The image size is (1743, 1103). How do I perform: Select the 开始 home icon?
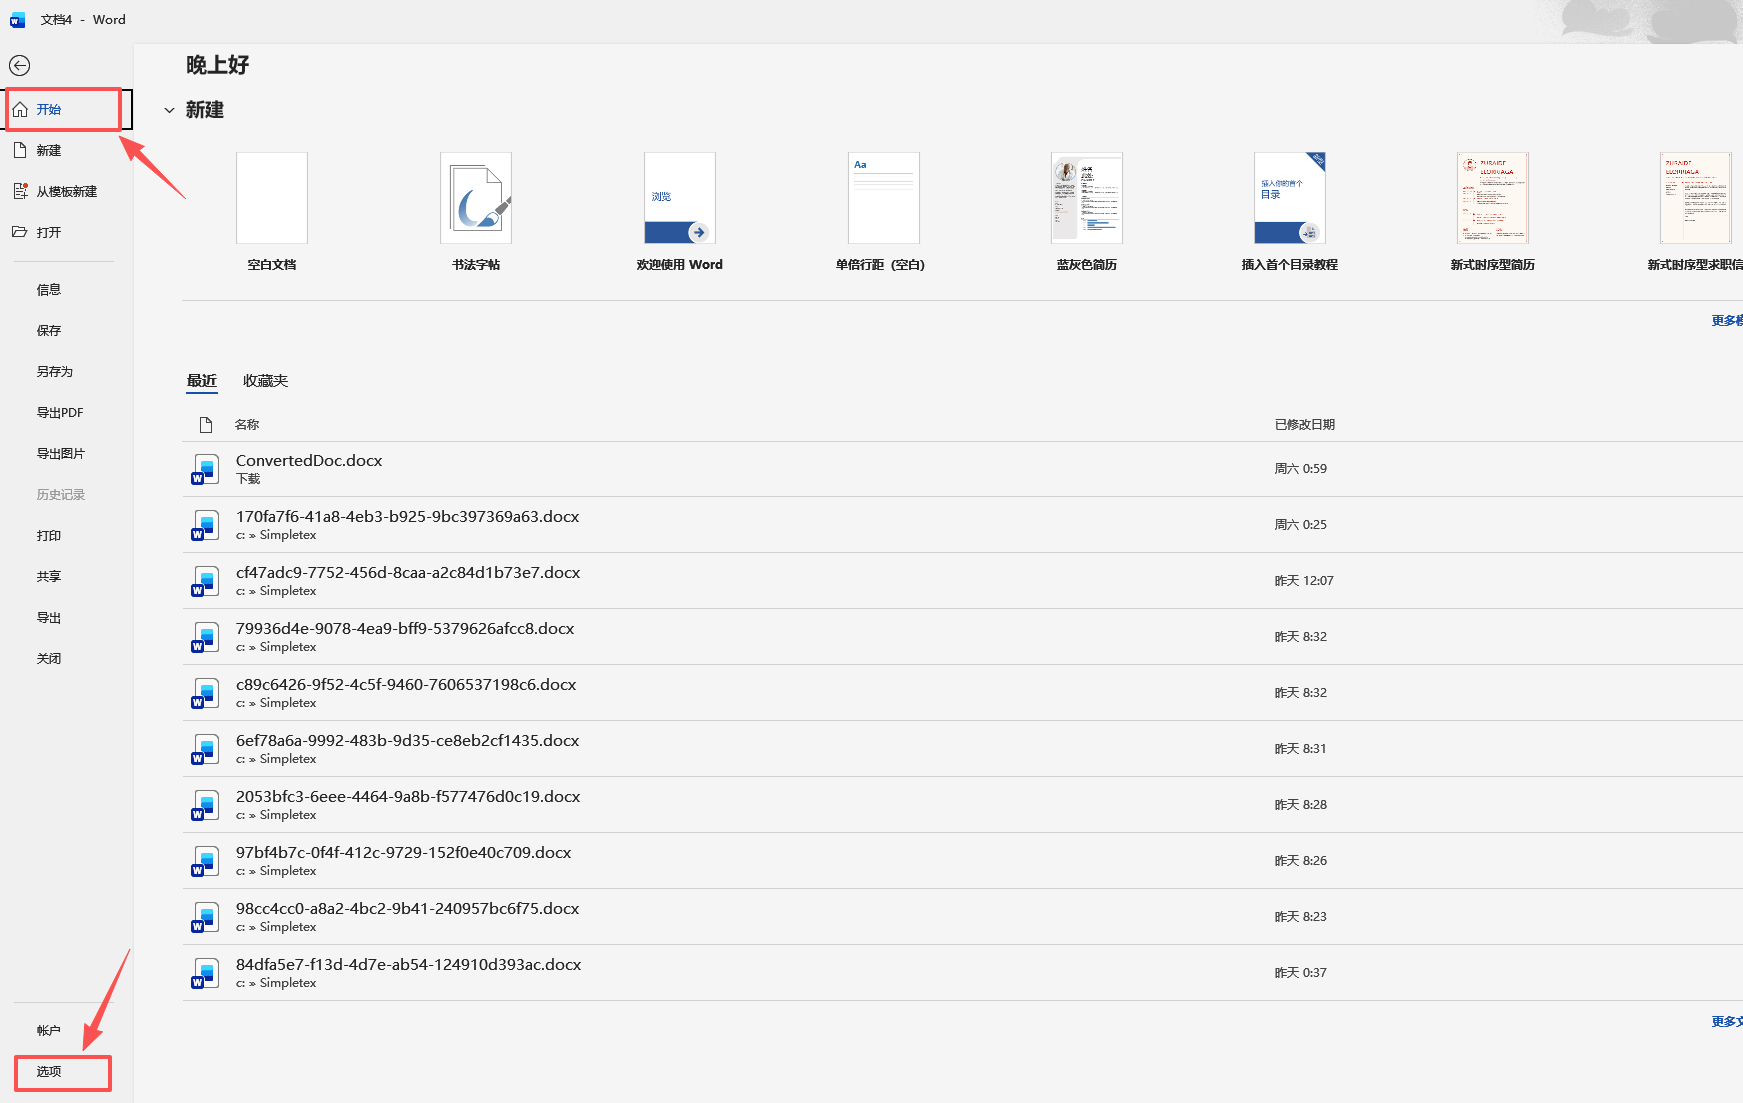[x=20, y=109]
